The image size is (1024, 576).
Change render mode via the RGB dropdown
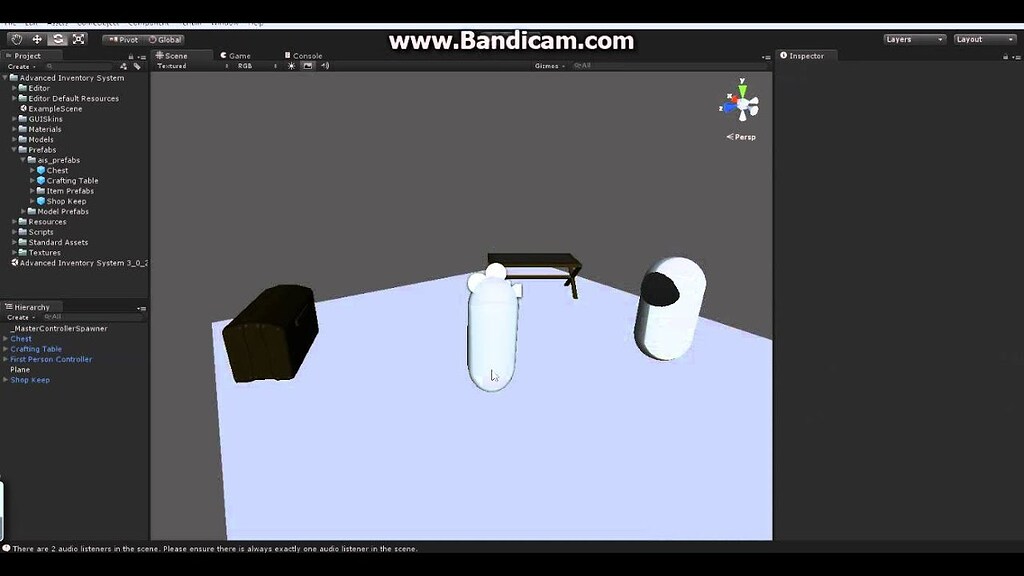(247, 66)
